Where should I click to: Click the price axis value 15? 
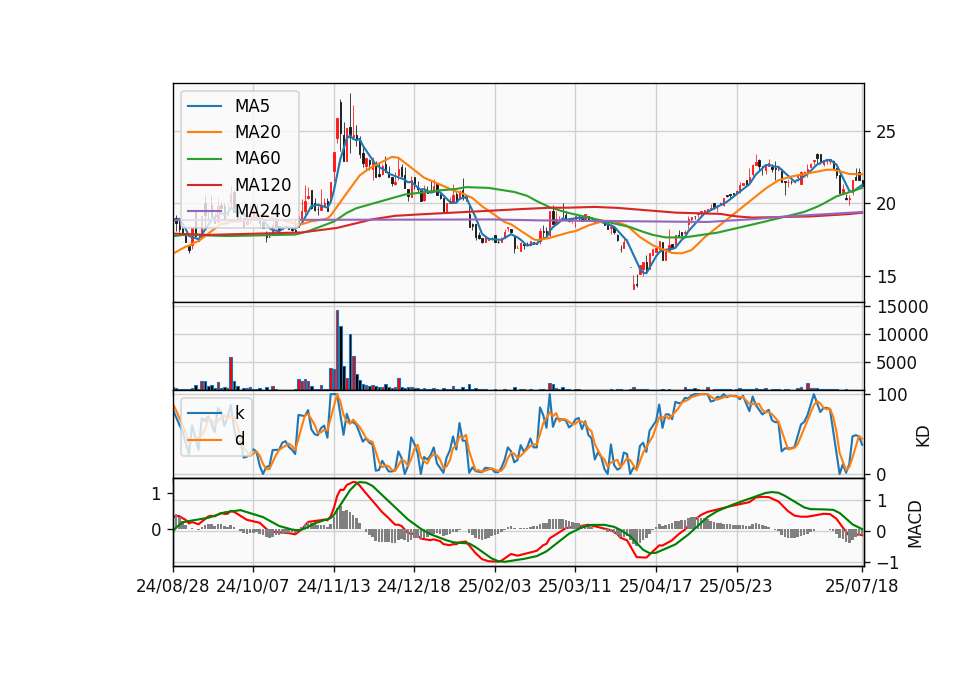click(x=886, y=277)
